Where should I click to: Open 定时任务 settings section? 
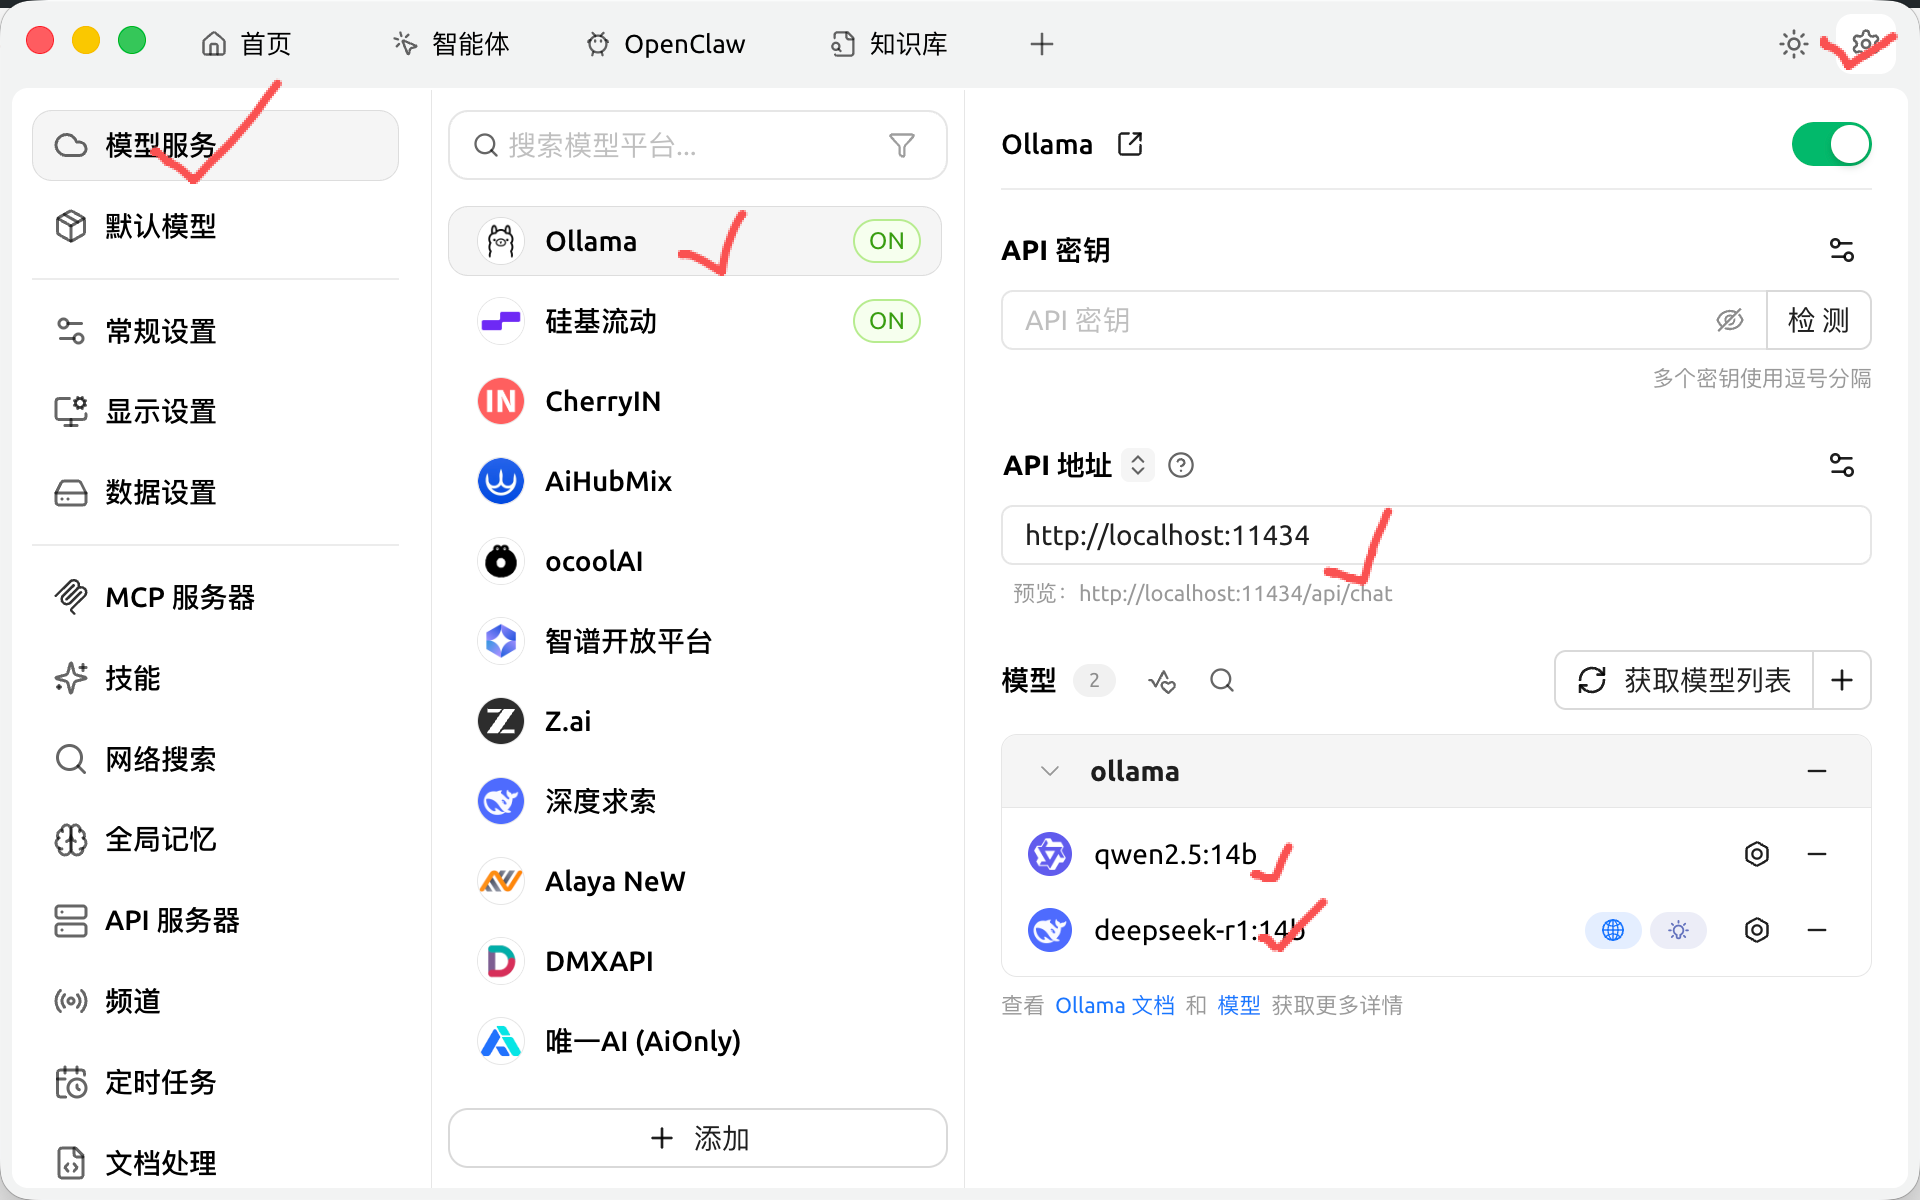point(216,1082)
